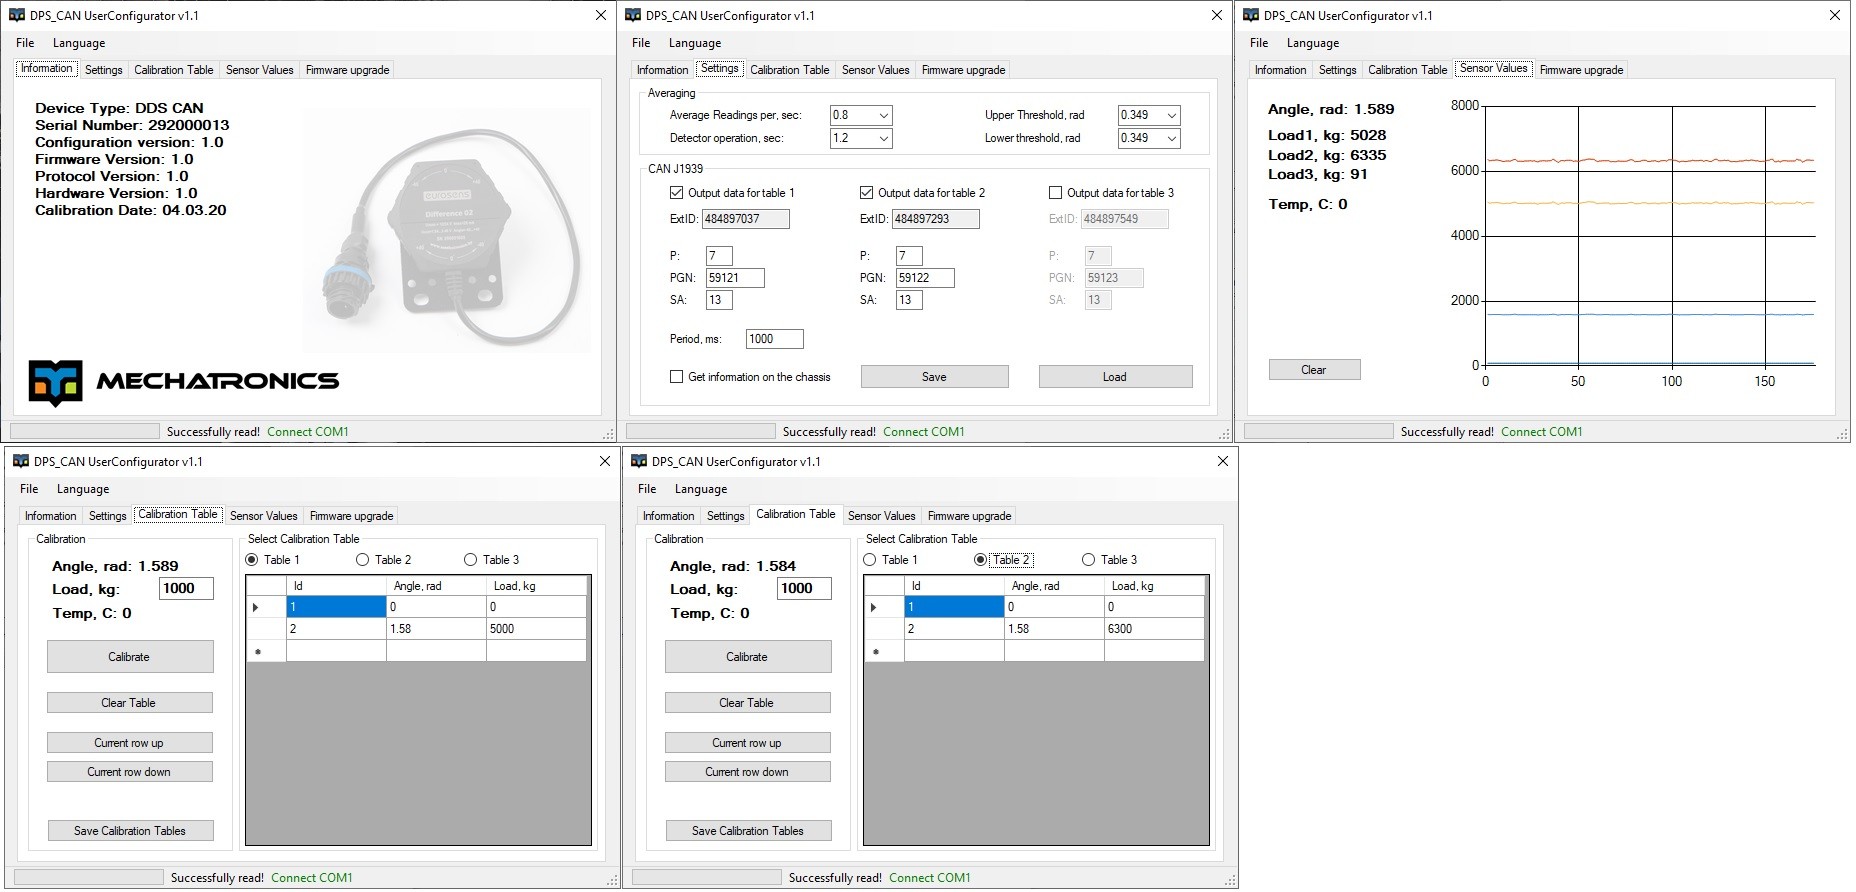Open Language menu in the sensor graph window

click(1312, 43)
